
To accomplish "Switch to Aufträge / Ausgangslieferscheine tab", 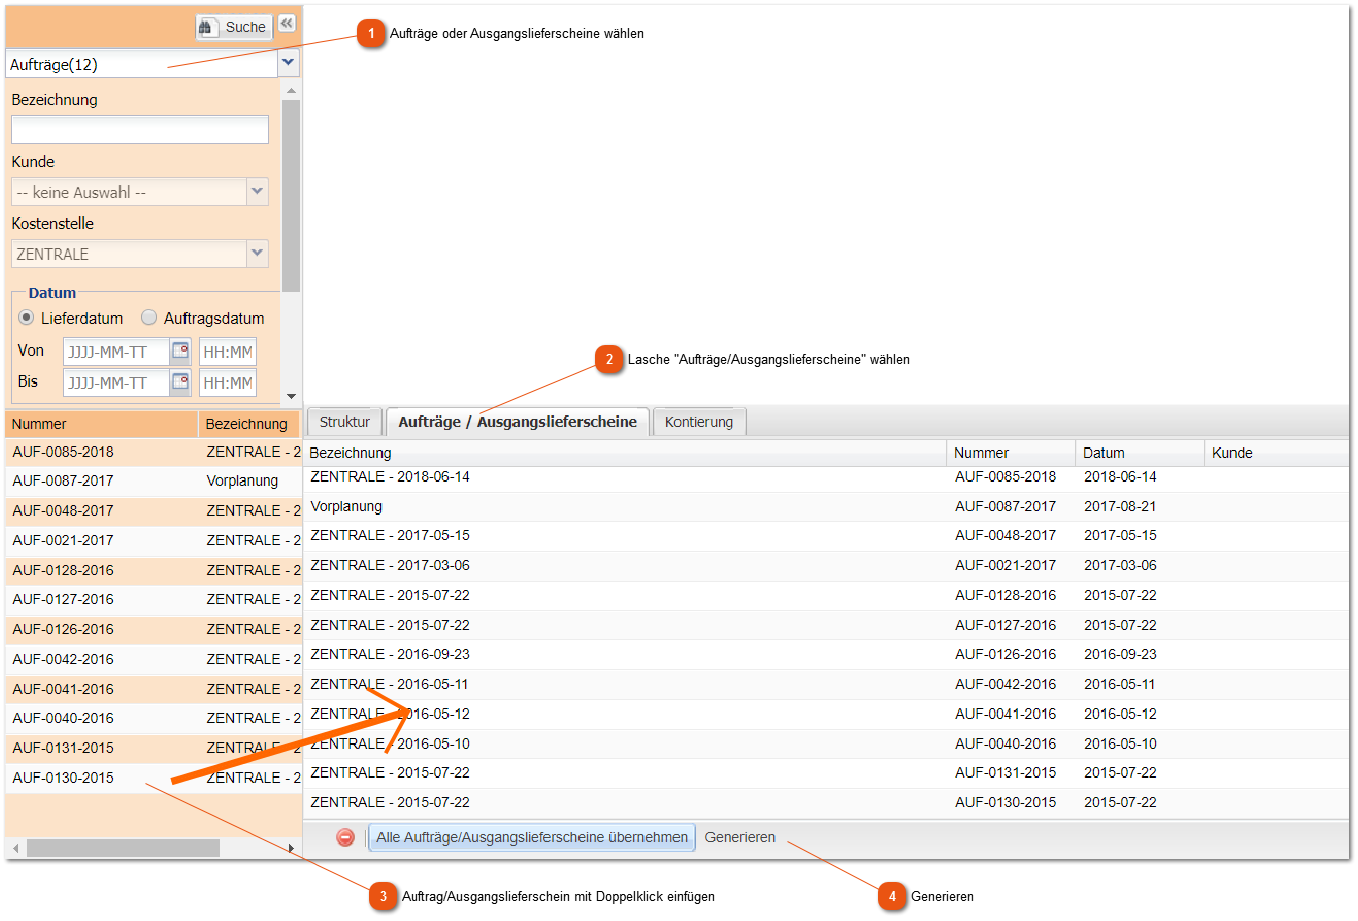I will click(518, 422).
